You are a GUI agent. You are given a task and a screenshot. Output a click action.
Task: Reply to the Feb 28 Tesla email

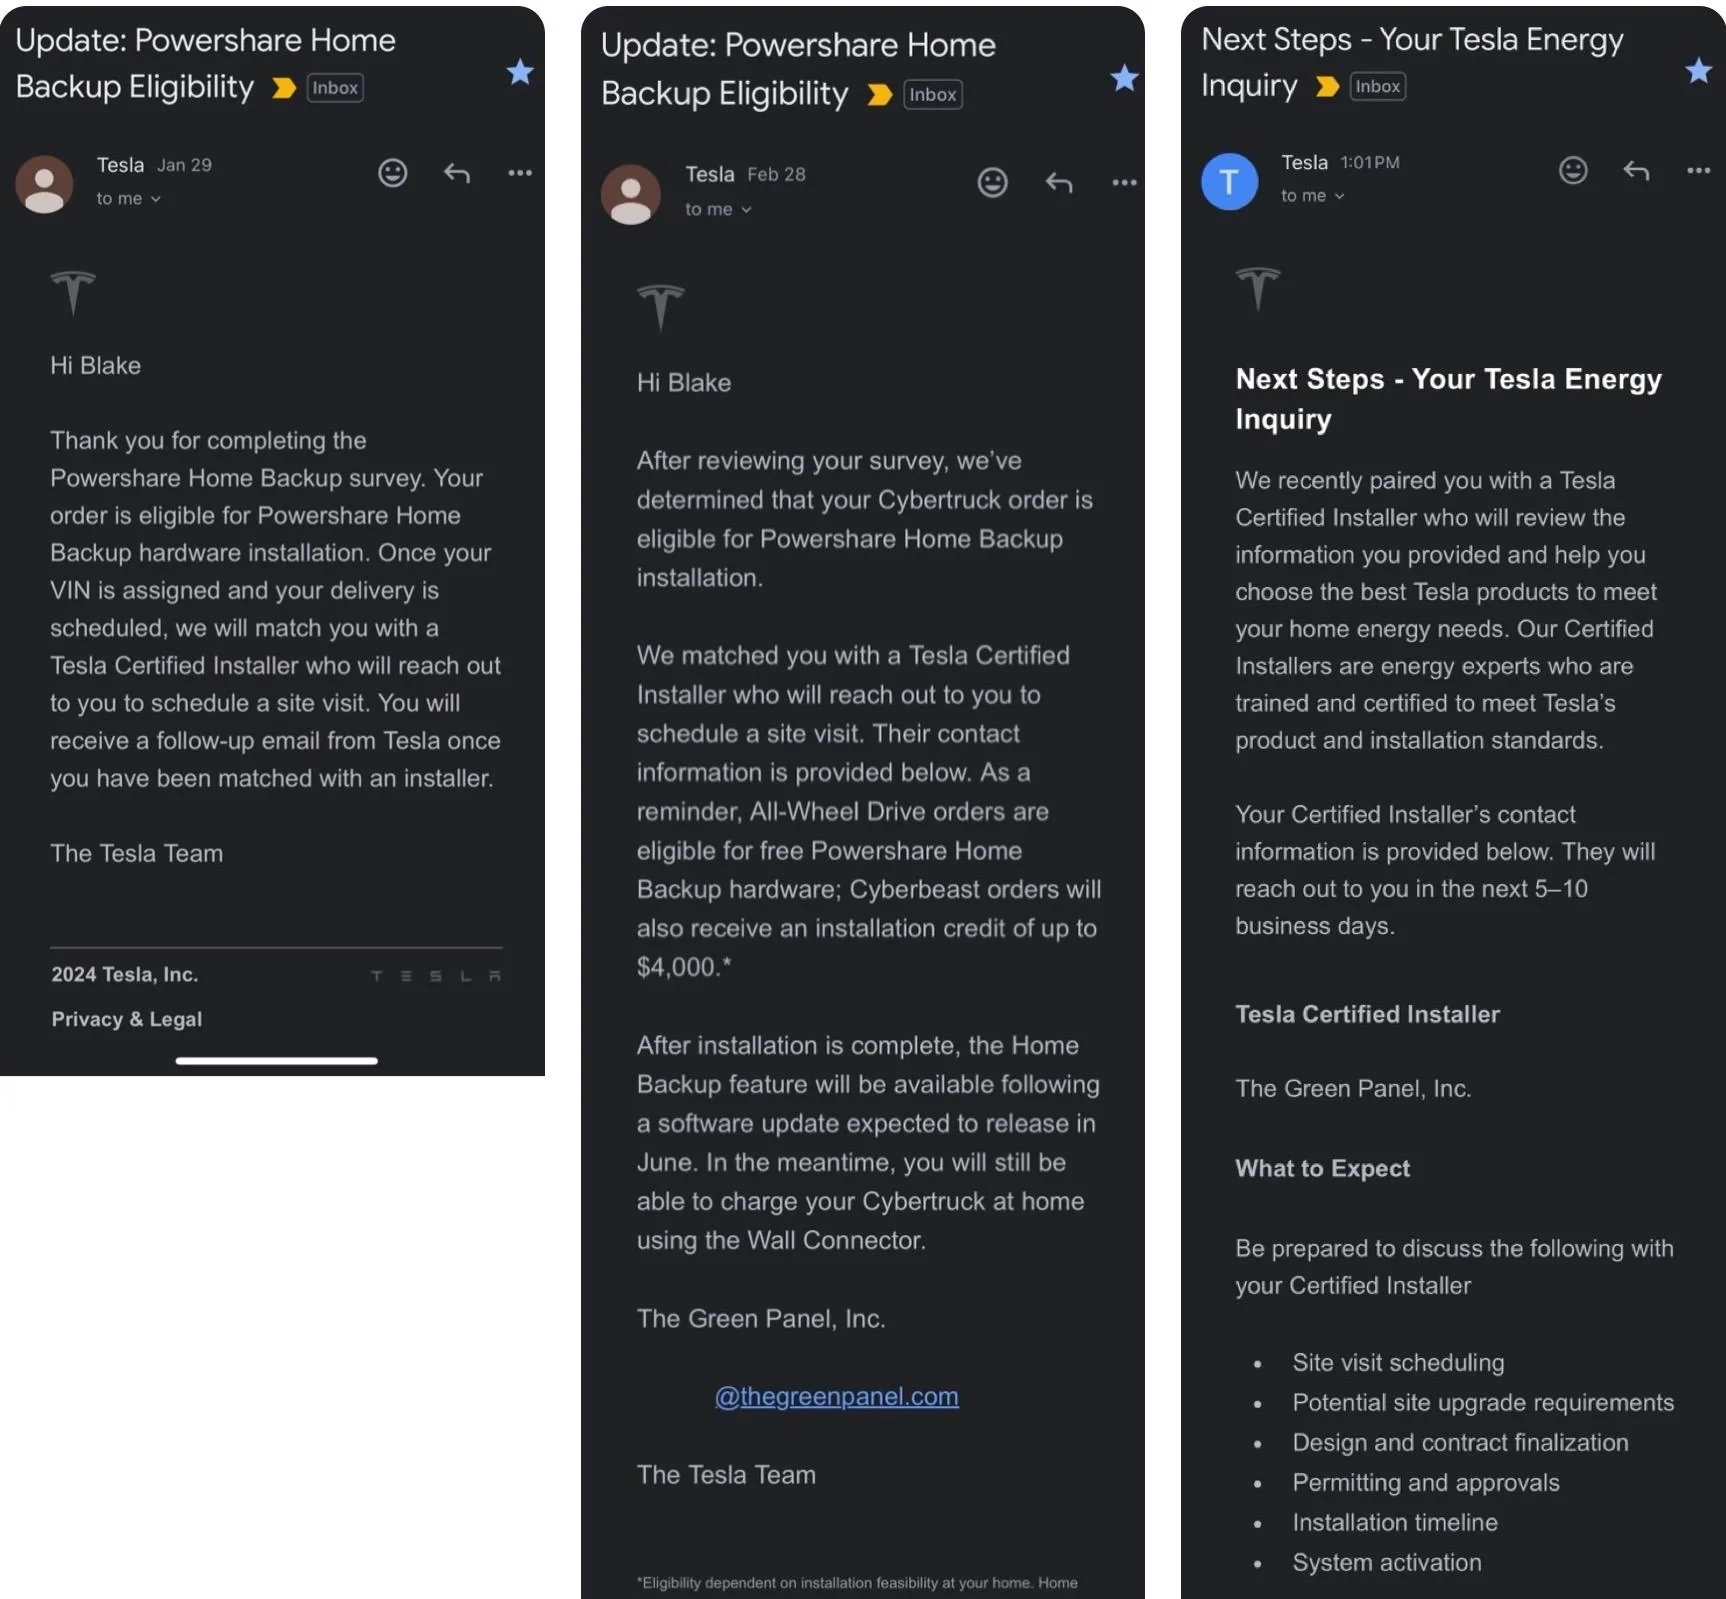1059,182
